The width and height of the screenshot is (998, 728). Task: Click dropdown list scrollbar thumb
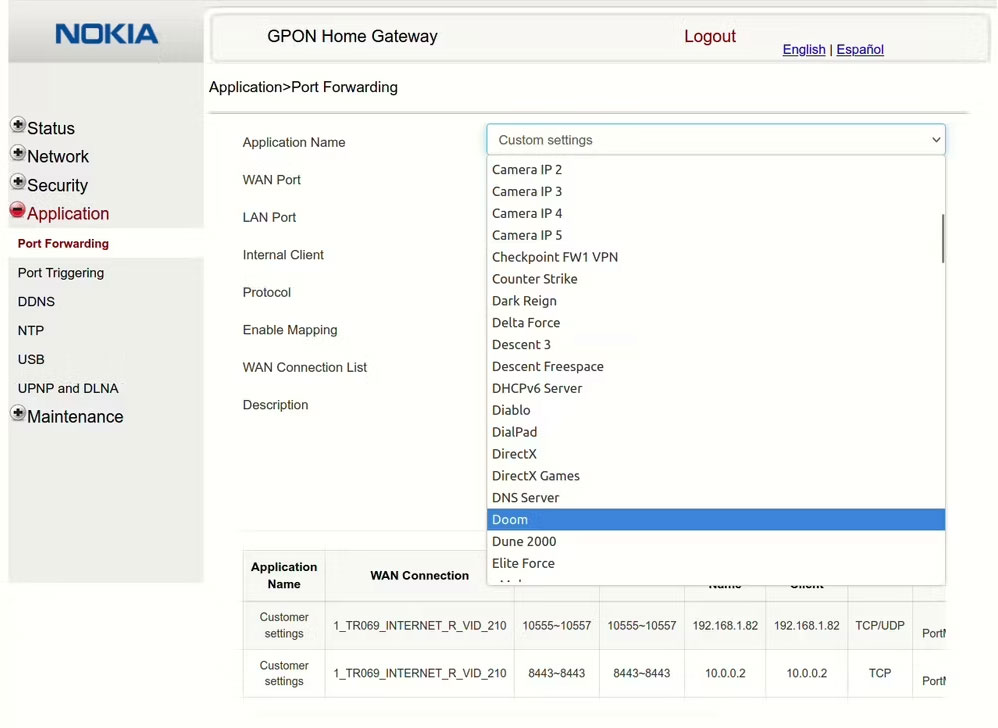pos(942,238)
